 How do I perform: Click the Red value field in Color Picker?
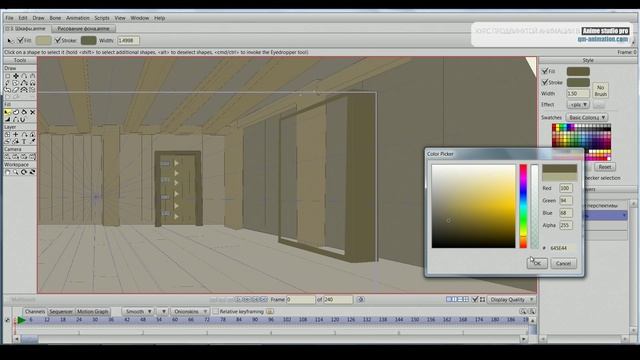tap(565, 188)
